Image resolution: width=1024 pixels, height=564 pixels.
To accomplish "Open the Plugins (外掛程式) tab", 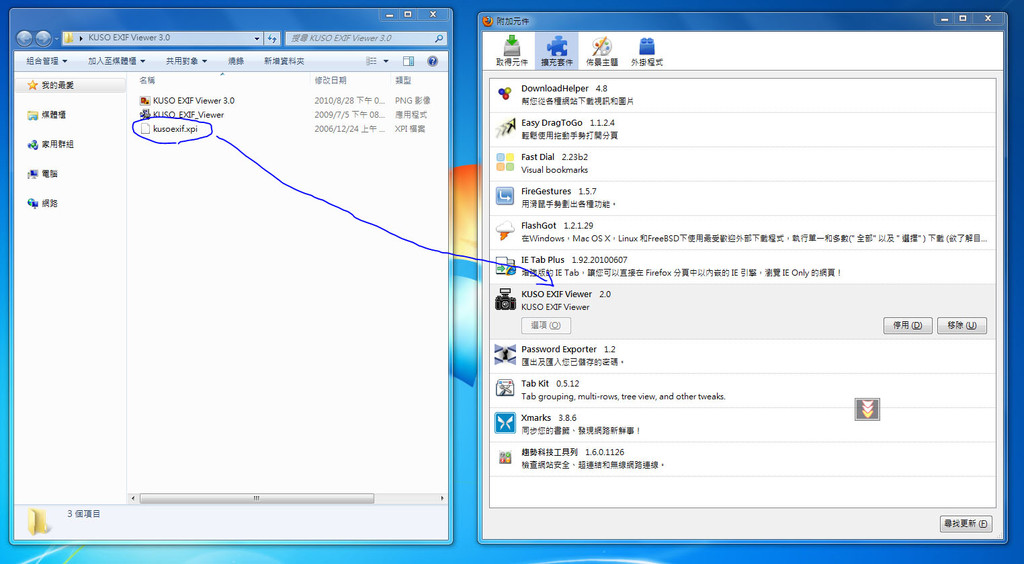I will point(647,51).
